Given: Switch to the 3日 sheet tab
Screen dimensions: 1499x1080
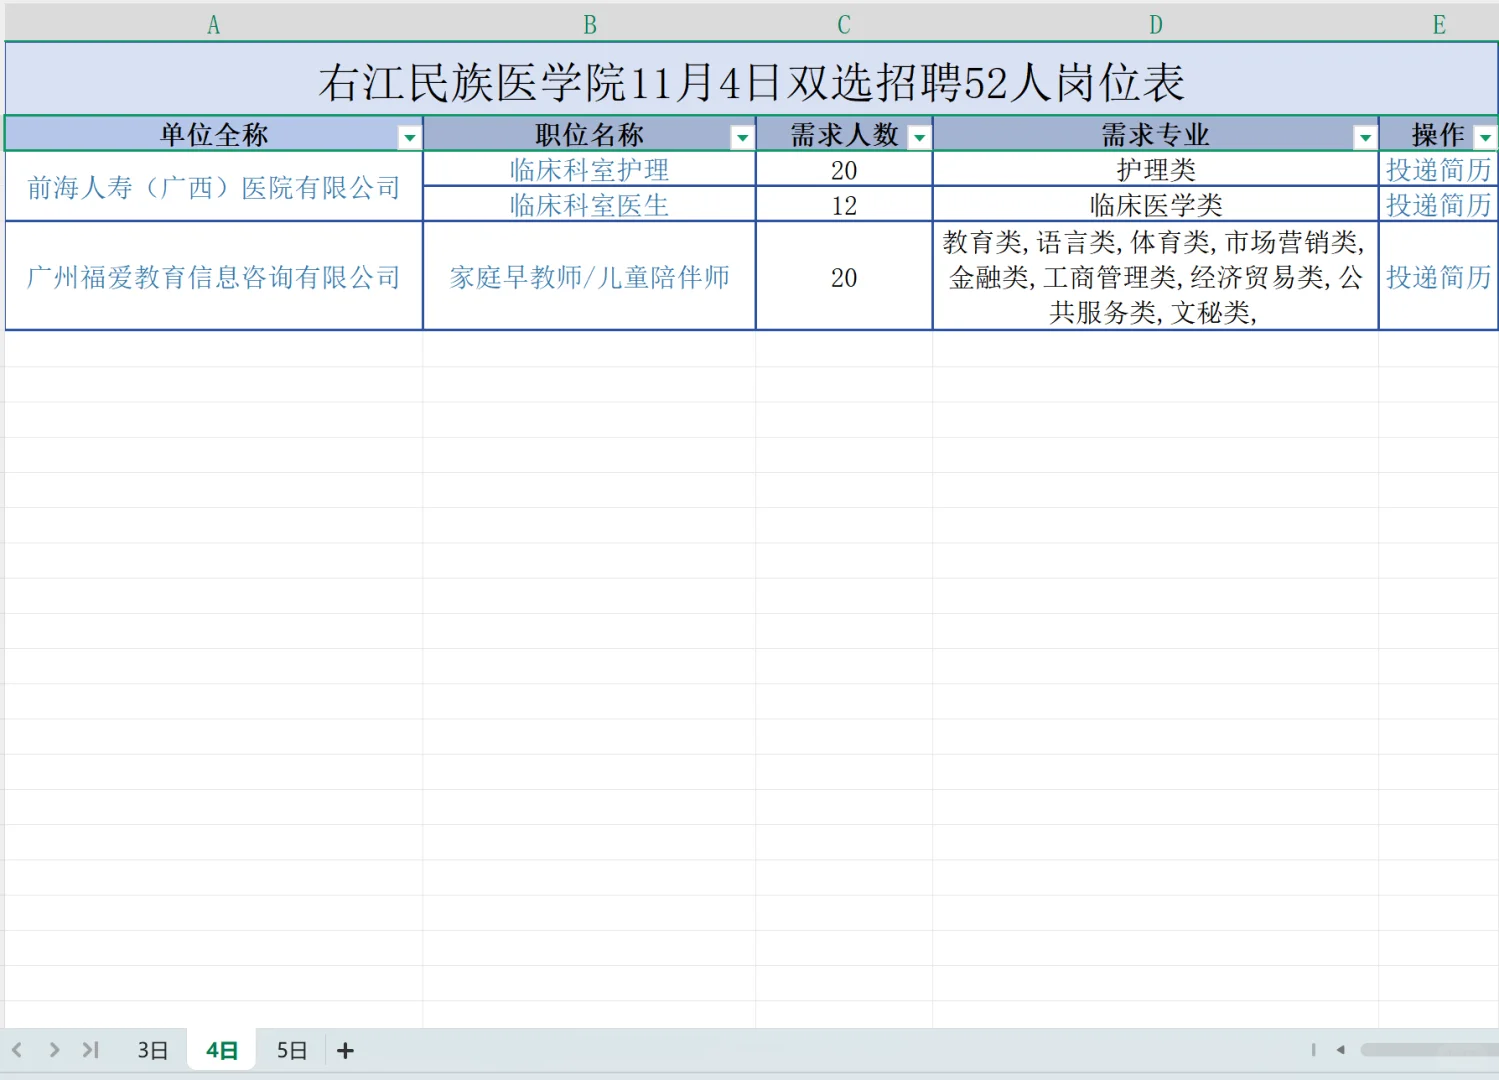Looking at the screenshot, I should tap(151, 1050).
